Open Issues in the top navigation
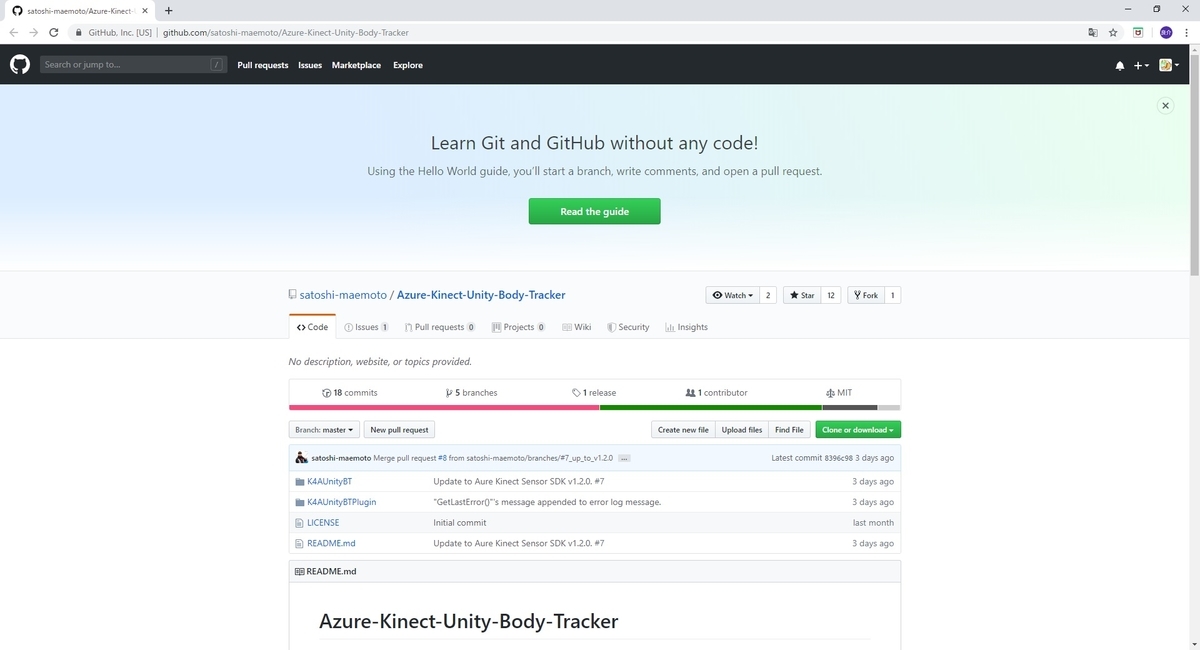This screenshot has height=650, width=1200. point(310,65)
